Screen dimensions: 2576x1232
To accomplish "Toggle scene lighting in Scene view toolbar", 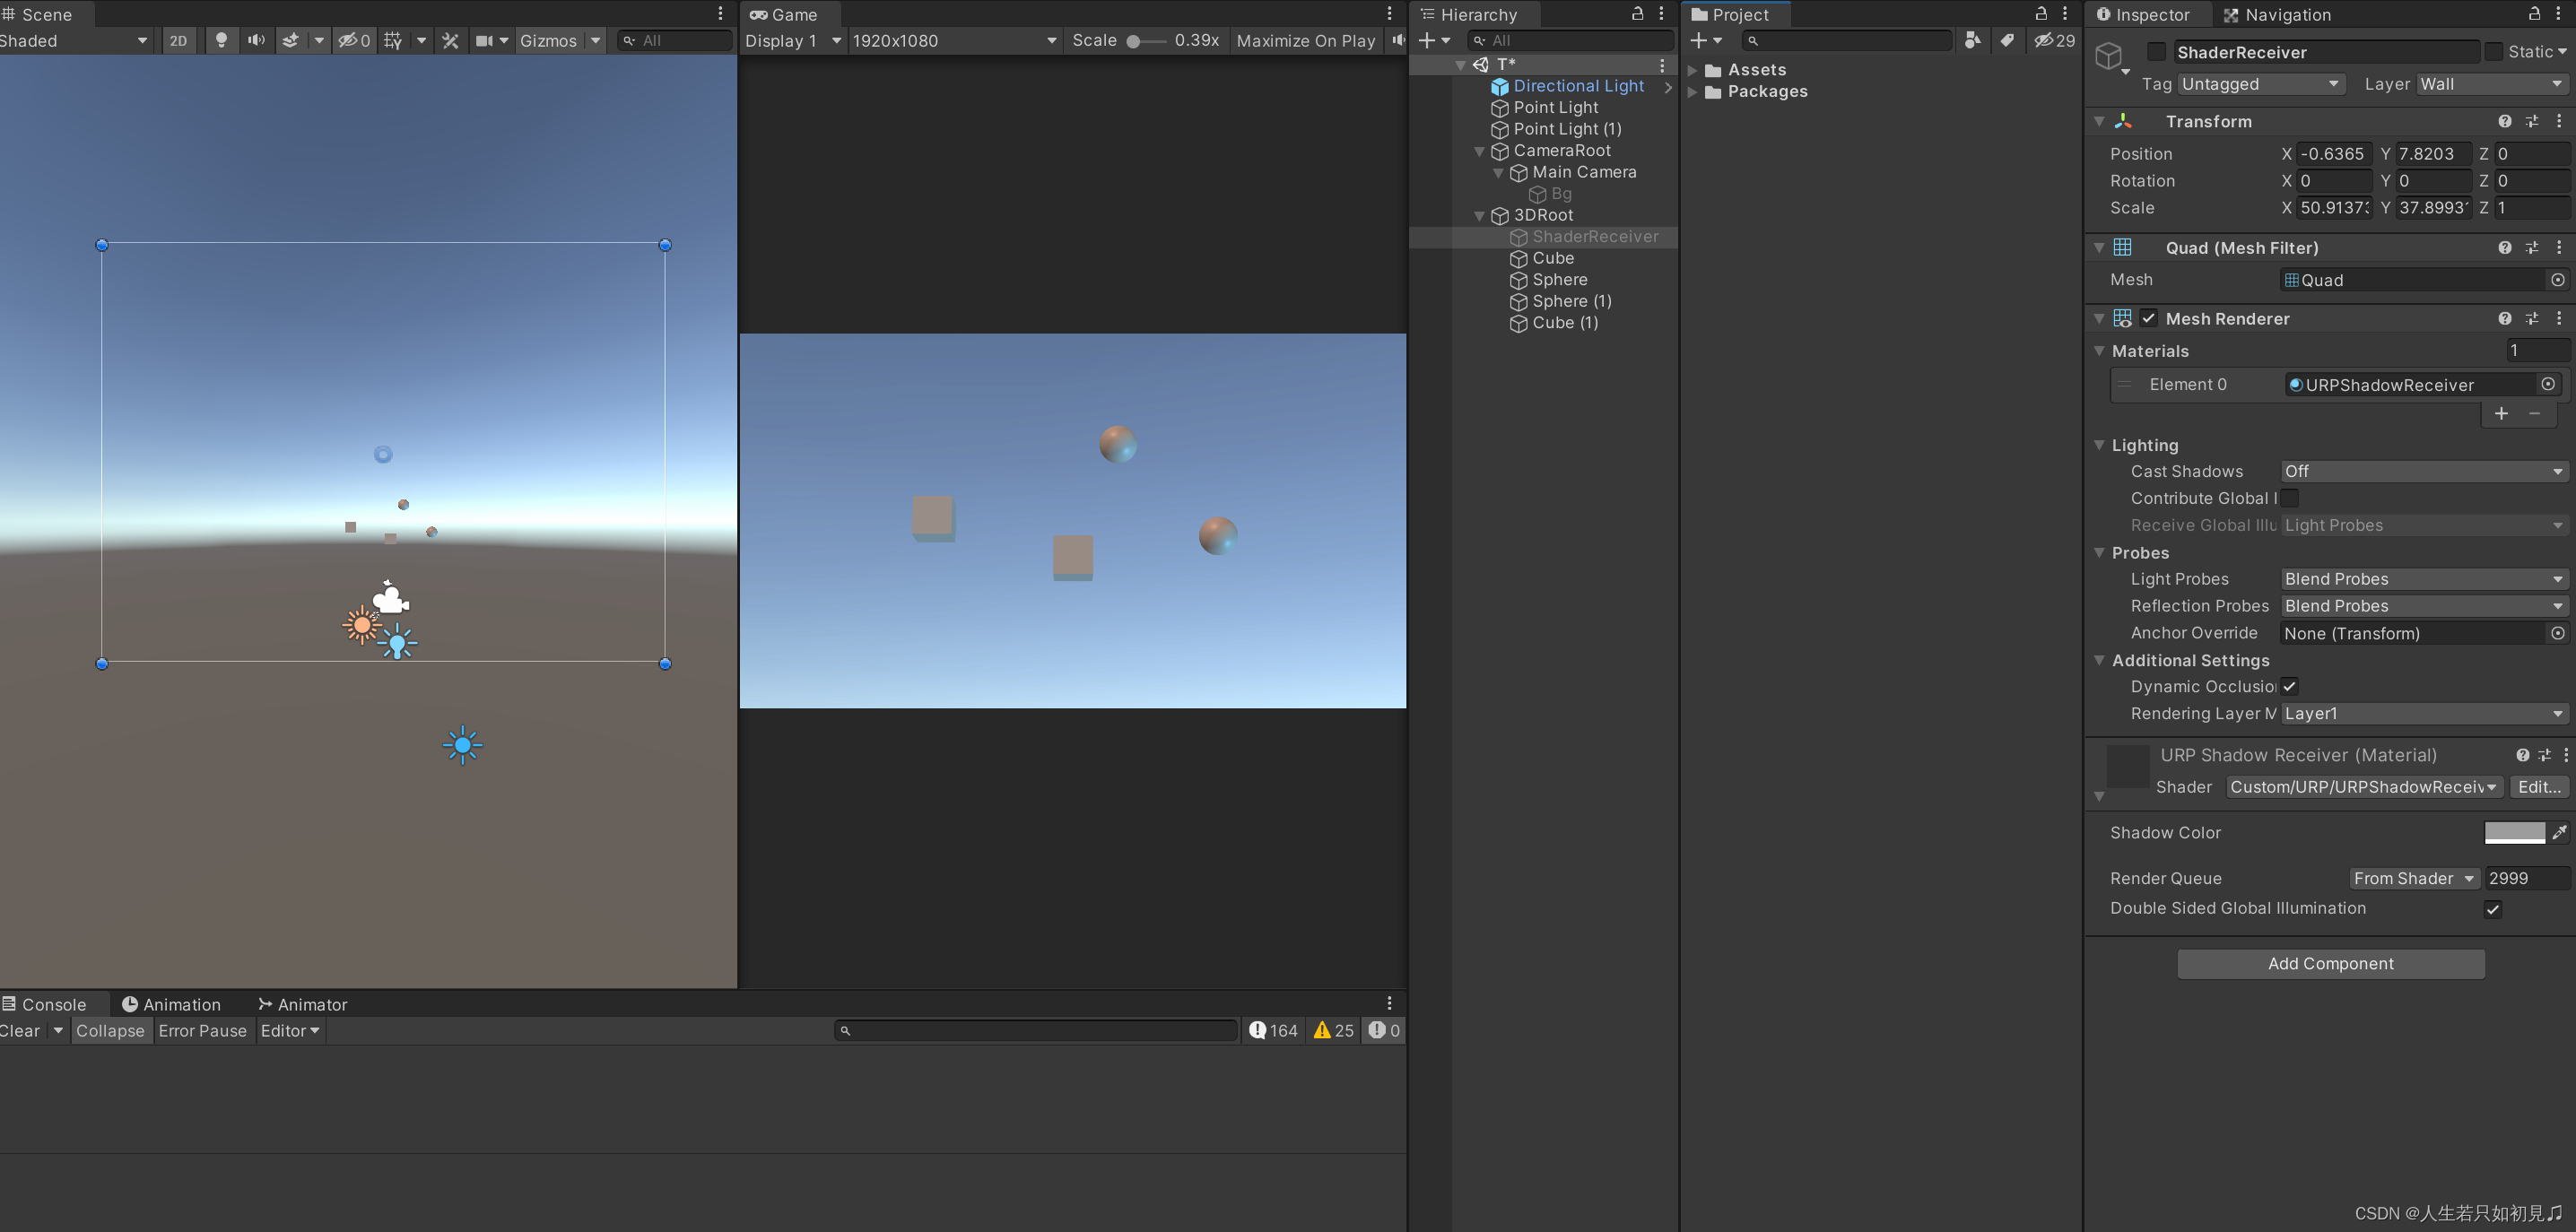I will [222, 41].
